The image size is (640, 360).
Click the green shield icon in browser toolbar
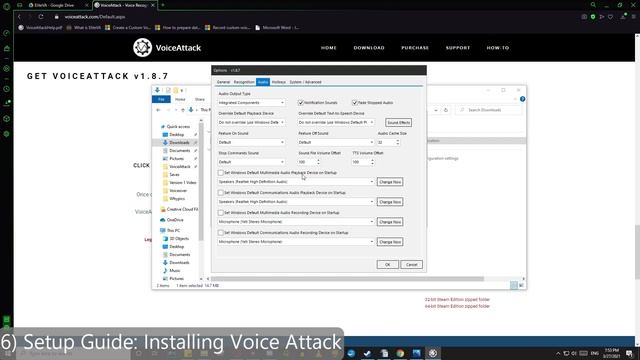593,17
